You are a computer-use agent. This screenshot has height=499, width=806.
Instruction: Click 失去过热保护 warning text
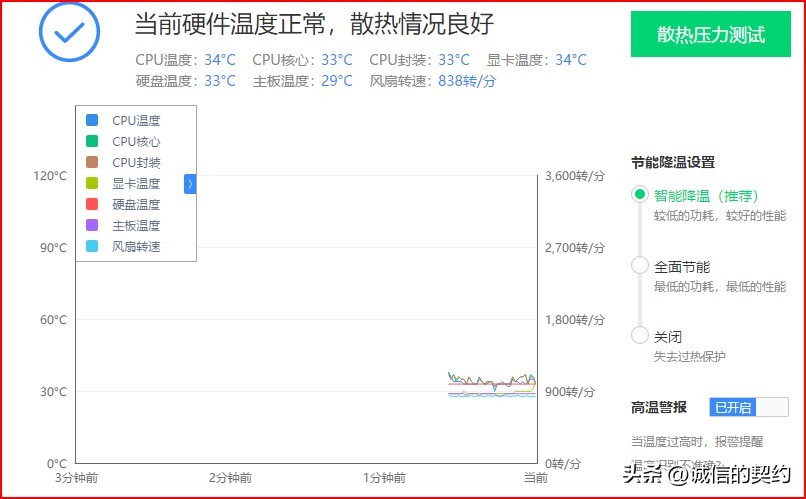(x=689, y=357)
